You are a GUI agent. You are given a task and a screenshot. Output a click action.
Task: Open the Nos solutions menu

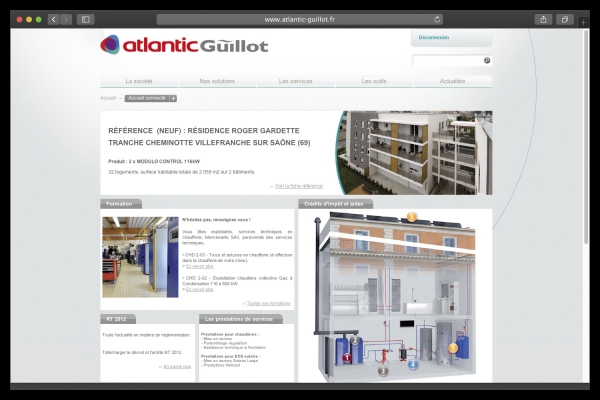pyautogui.click(x=217, y=81)
